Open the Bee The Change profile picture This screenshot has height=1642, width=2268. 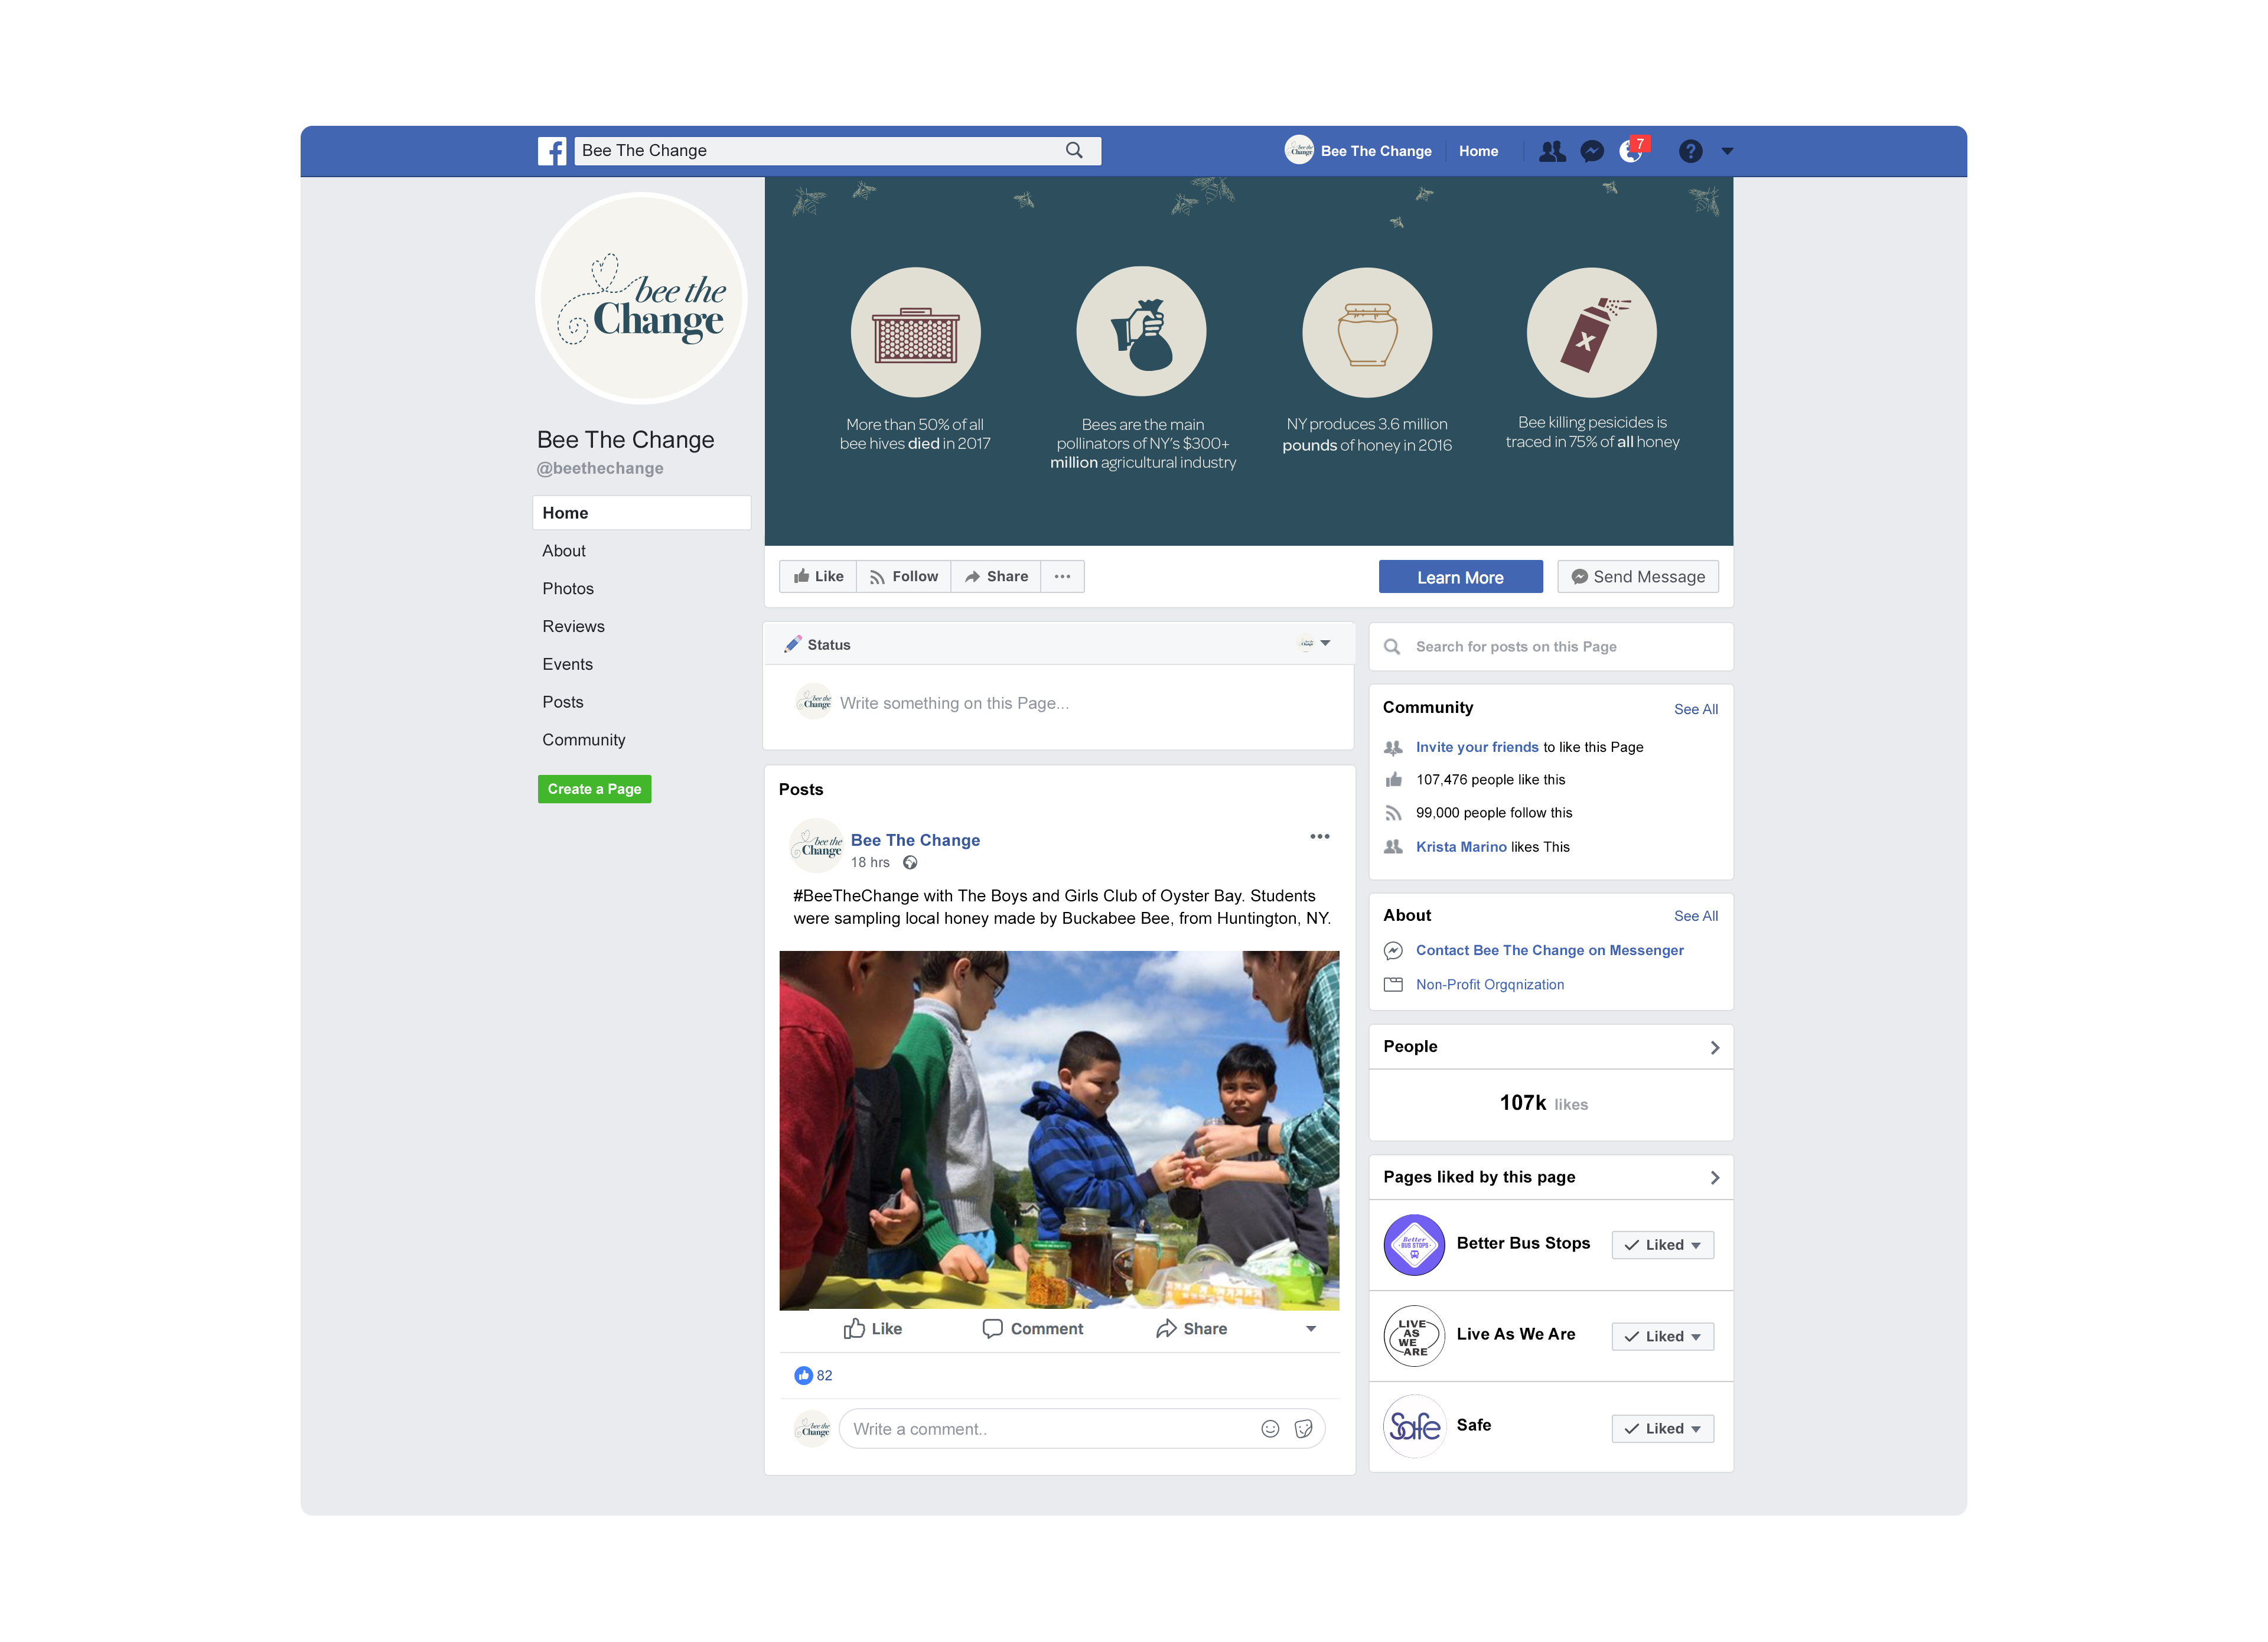tap(642, 298)
